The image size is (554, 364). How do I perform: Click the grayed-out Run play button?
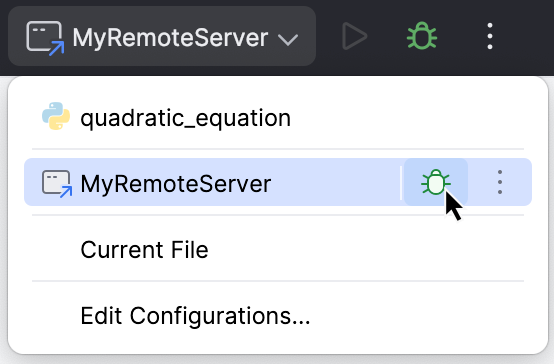click(354, 36)
